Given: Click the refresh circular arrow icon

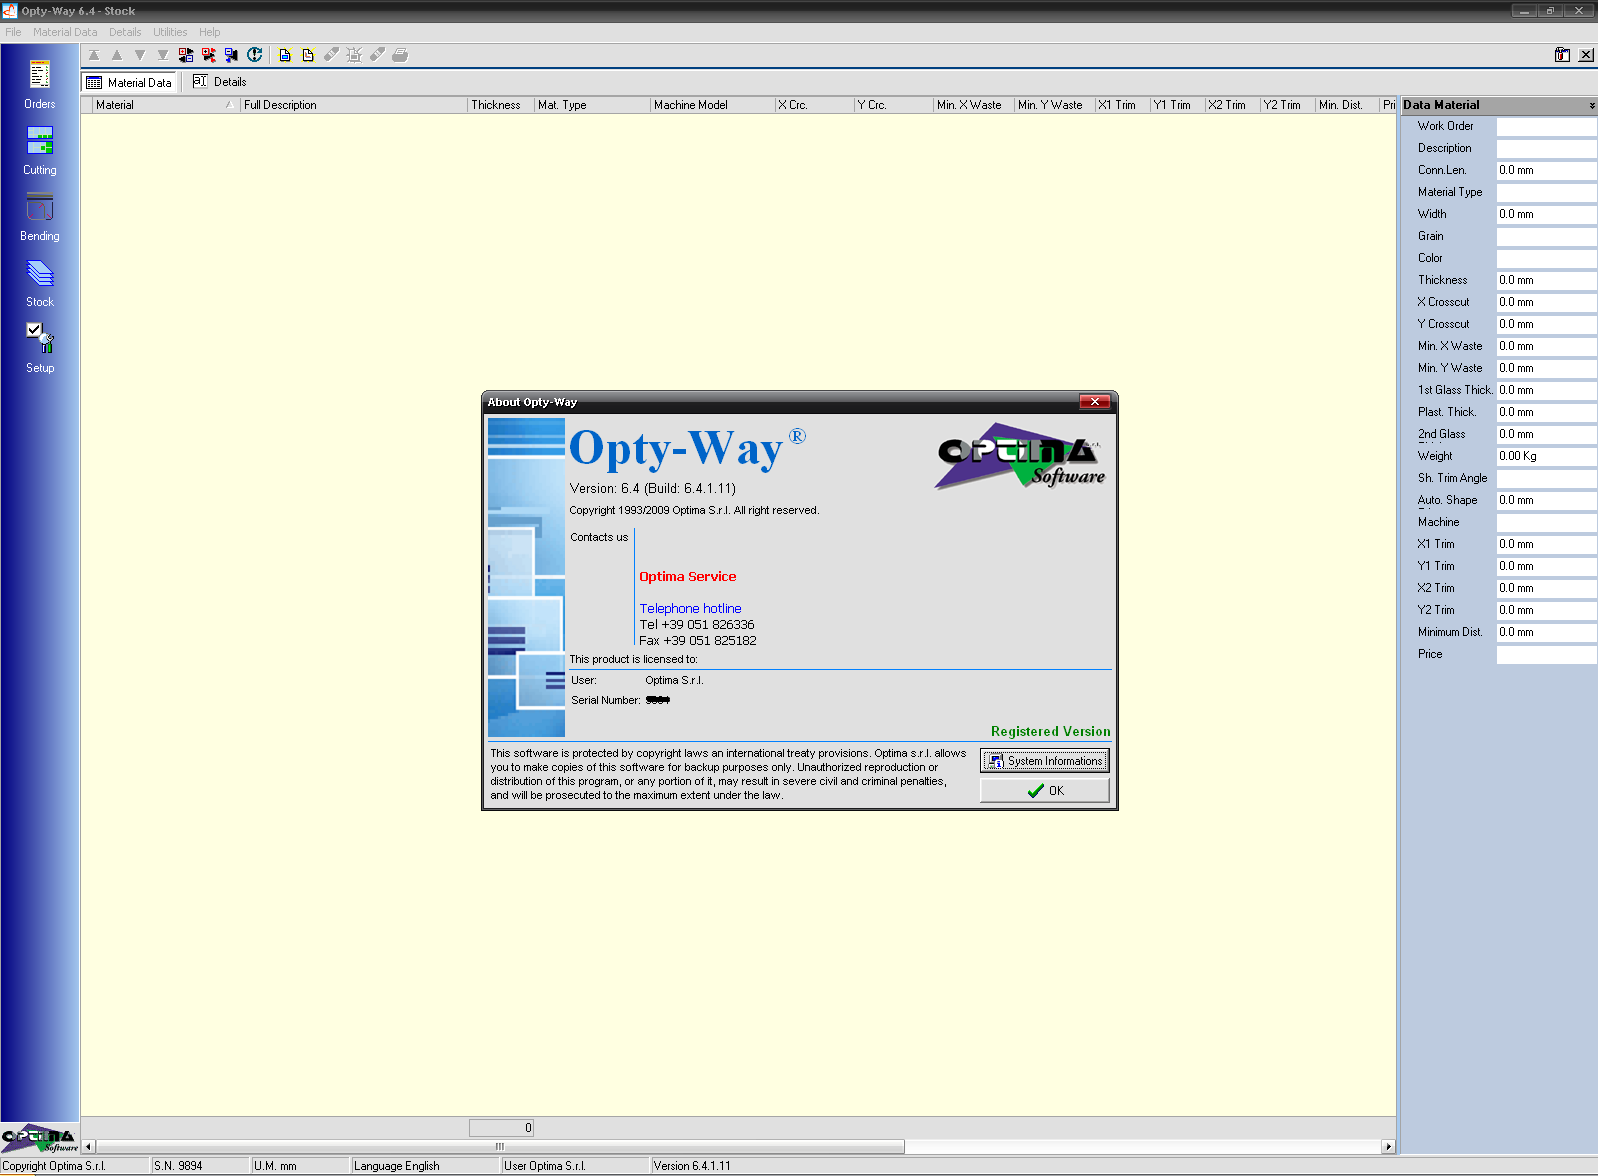Looking at the screenshot, I should point(255,55).
